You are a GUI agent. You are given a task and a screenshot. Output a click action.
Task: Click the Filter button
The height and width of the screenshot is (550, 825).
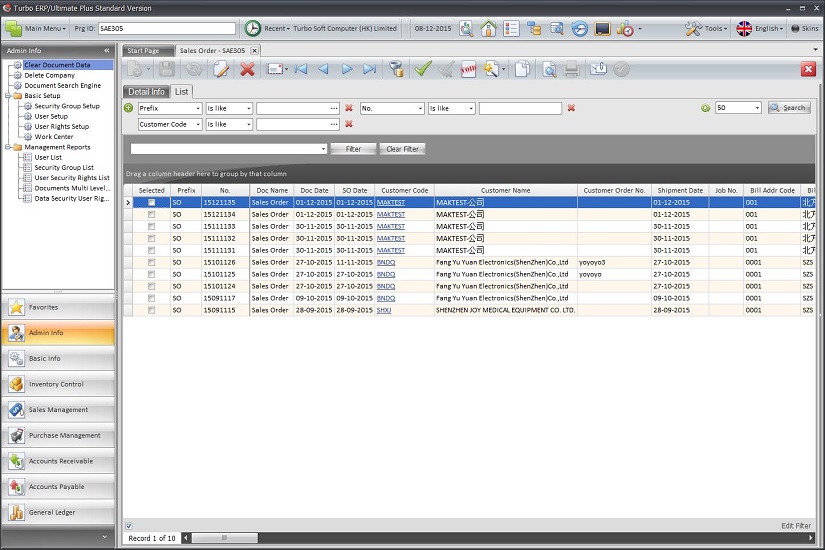tap(353, 149)
